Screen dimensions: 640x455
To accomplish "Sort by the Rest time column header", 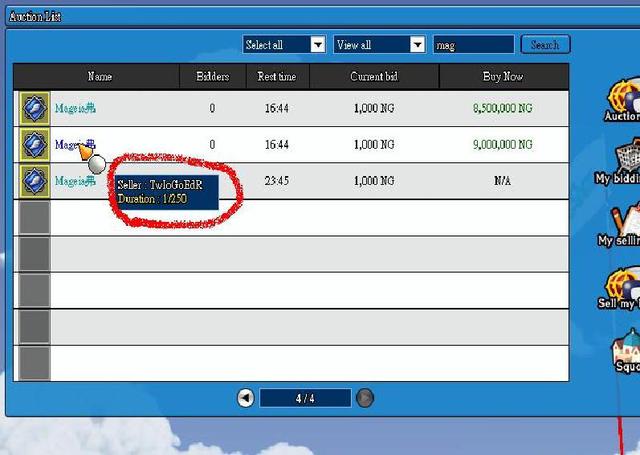I will [277, 77].
